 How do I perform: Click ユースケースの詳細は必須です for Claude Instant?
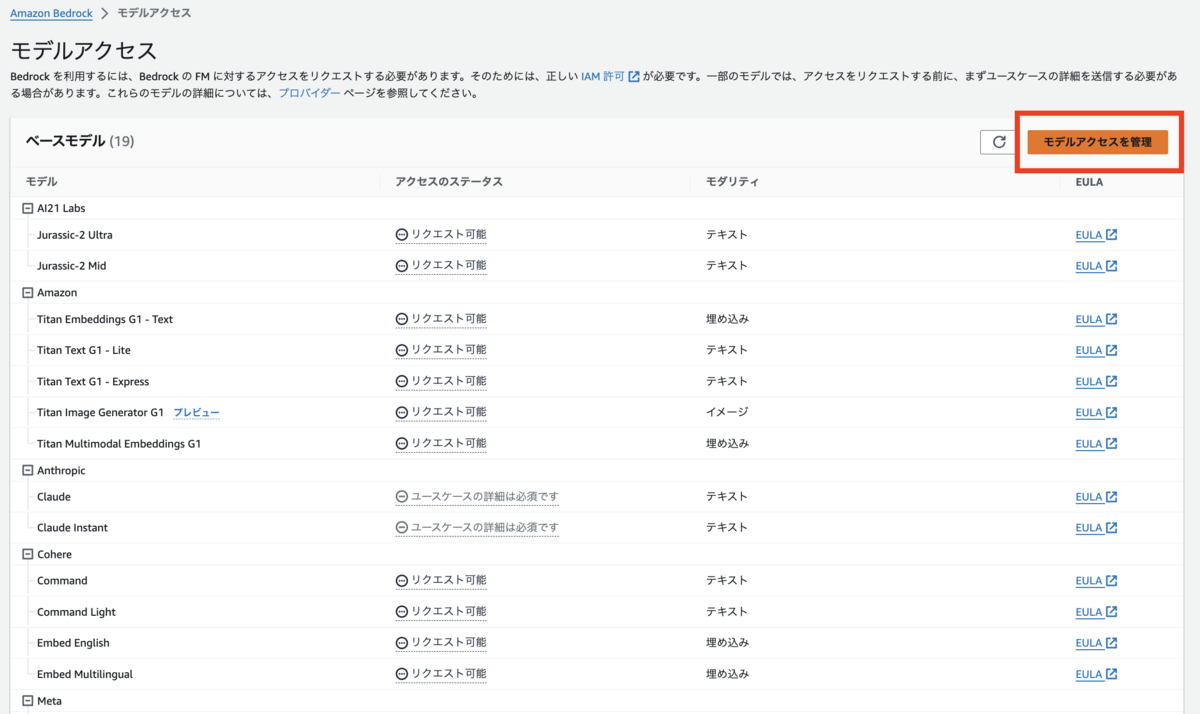tap(477, 527)
